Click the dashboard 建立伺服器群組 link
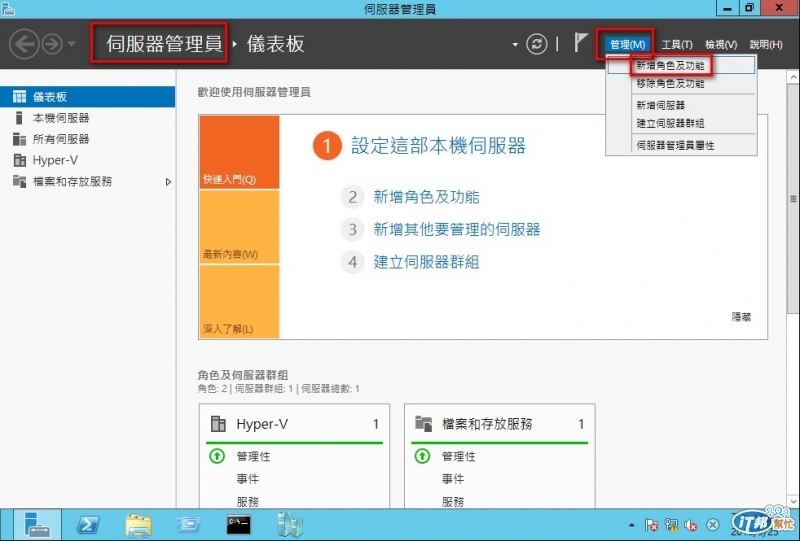Image resolution: width=800 pixels, height=541 pixels. (x=426, y=262)
